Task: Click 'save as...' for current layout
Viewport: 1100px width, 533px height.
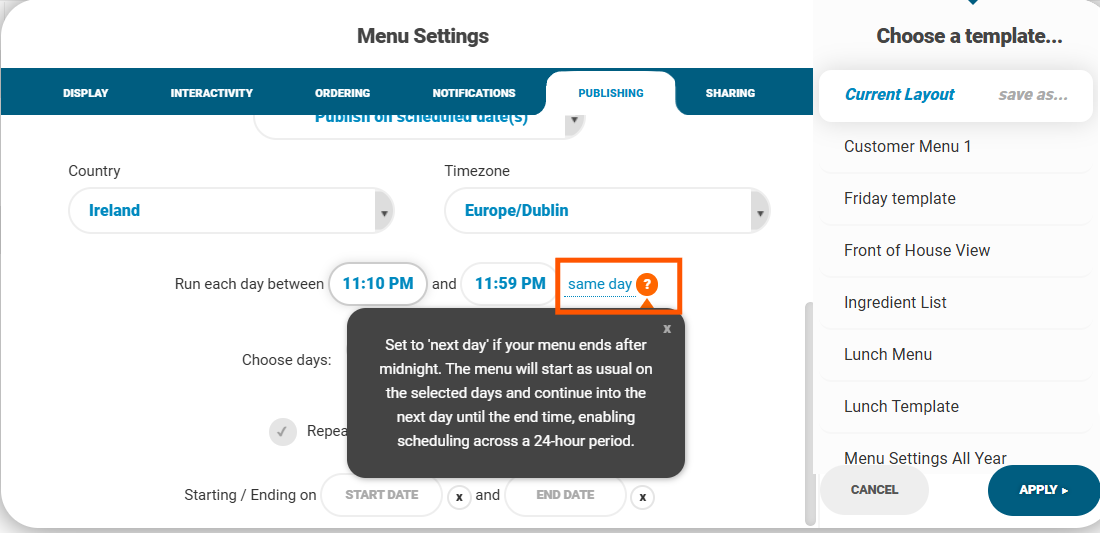Action: tap(1033, 95)
